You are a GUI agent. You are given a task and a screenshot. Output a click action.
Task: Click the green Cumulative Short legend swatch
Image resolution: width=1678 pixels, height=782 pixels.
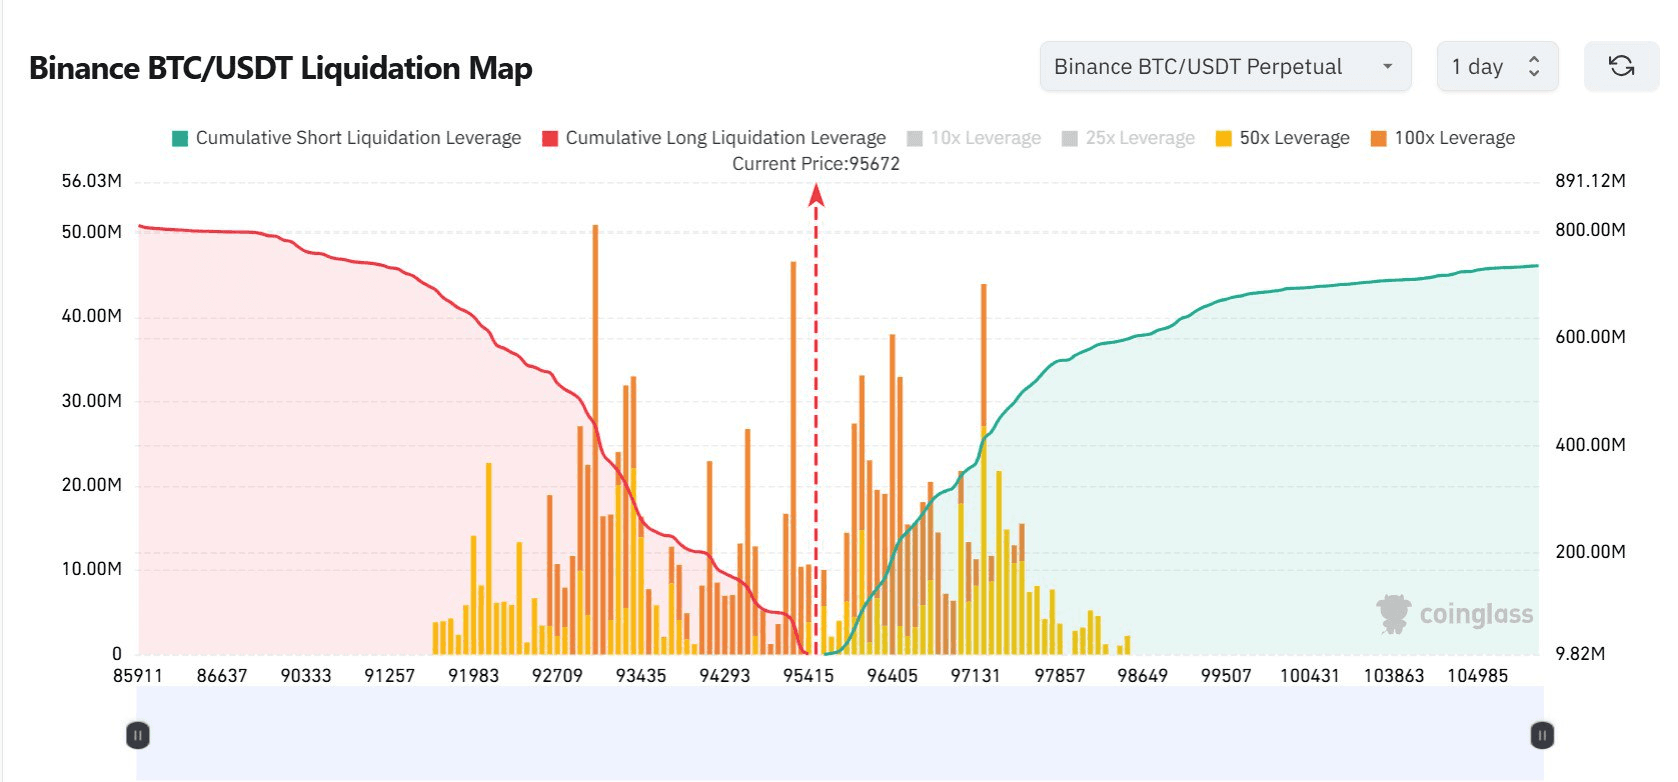(x=180, y=139)
